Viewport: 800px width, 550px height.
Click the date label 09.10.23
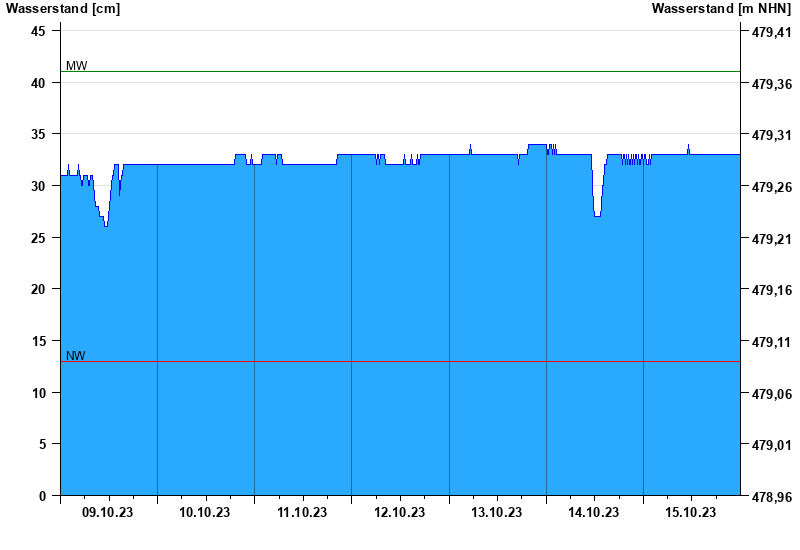[107, 512]
